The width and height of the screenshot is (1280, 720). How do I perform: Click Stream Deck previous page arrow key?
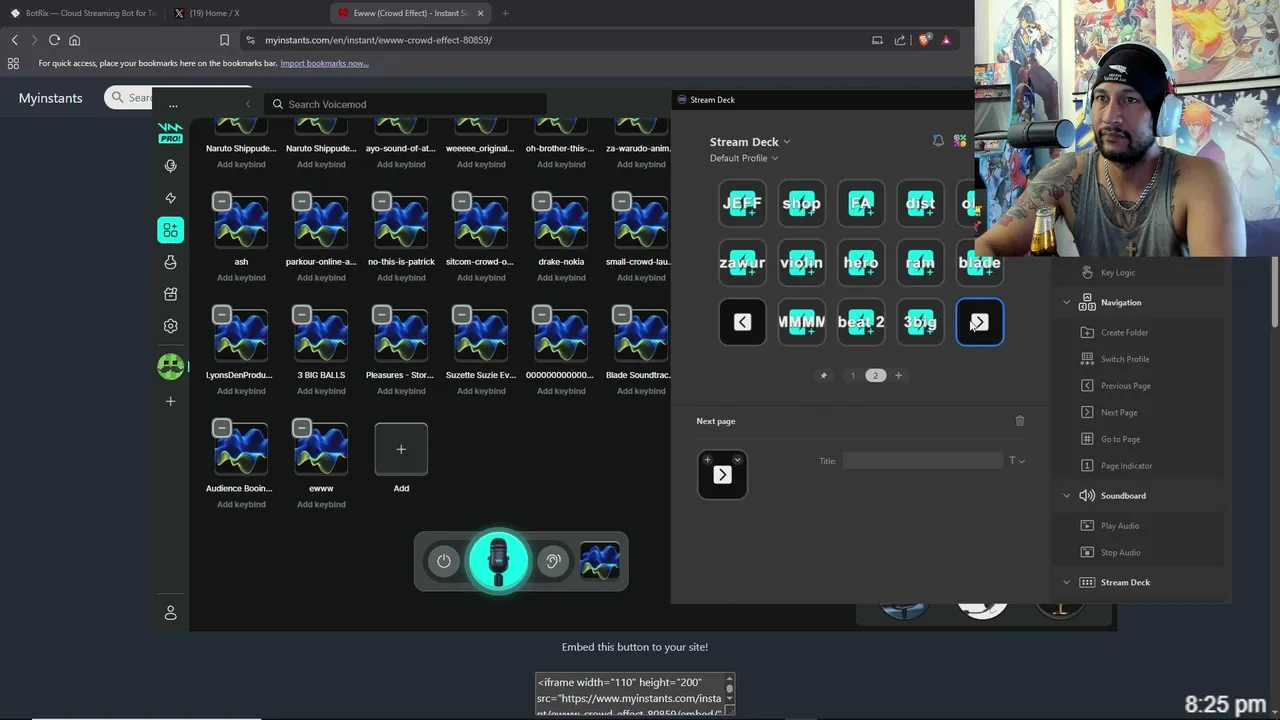pos(742,321)
